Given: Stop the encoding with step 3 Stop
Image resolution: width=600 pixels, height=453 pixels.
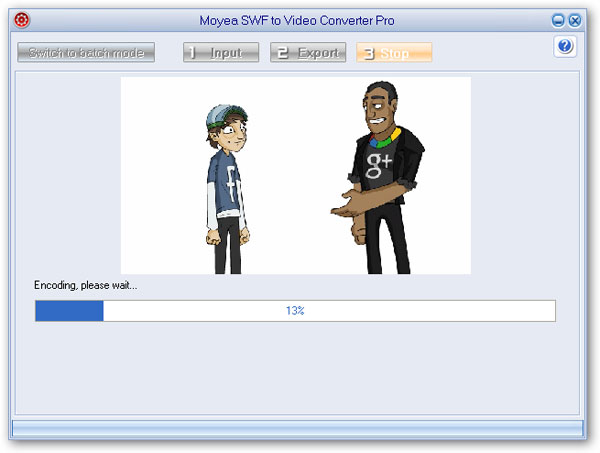Looking at the screenshot, I should tap(394, 52).
